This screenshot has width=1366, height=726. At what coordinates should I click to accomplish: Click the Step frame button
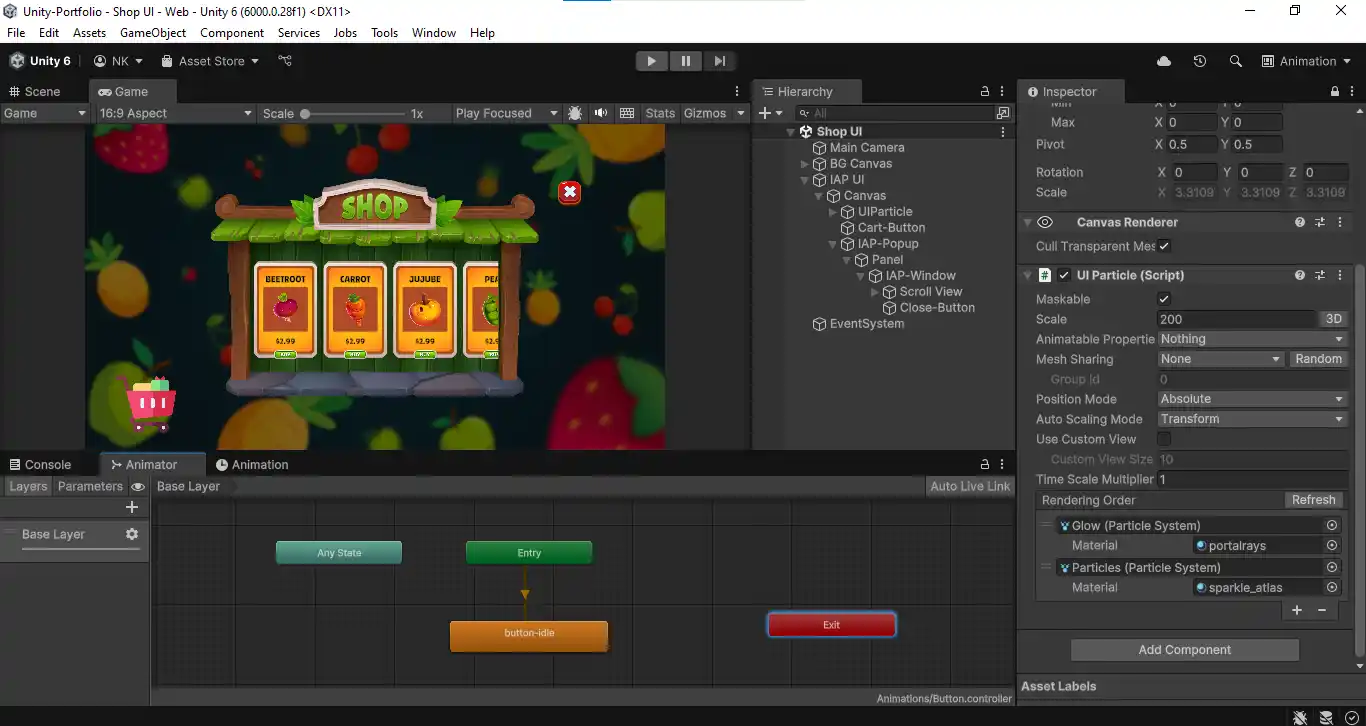[x=721, y=61]
